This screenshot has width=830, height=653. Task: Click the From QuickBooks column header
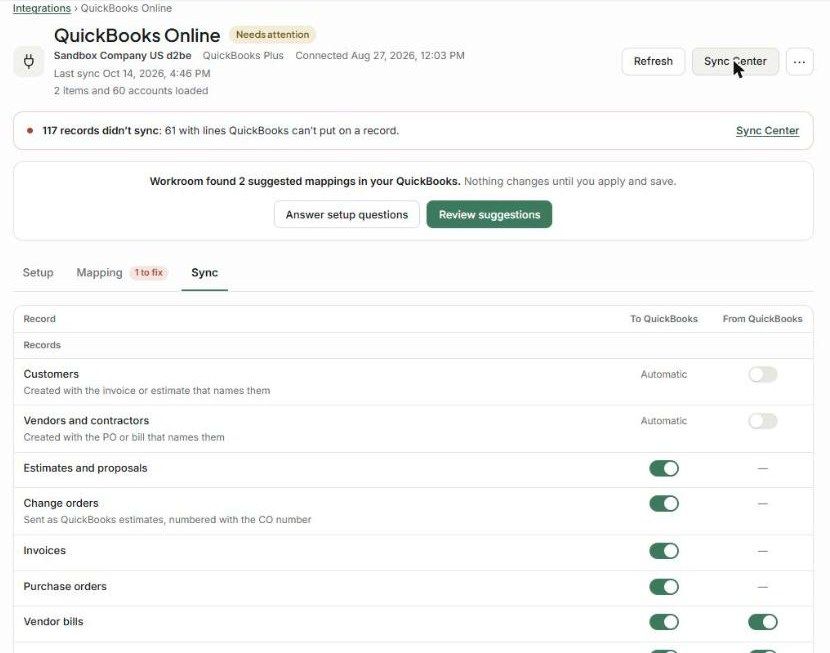pos(762,319)
